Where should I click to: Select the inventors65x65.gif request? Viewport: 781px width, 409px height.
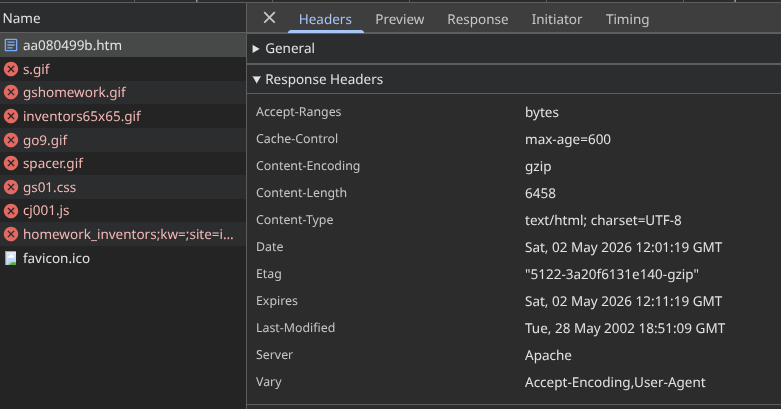click(x=123, y=116)
